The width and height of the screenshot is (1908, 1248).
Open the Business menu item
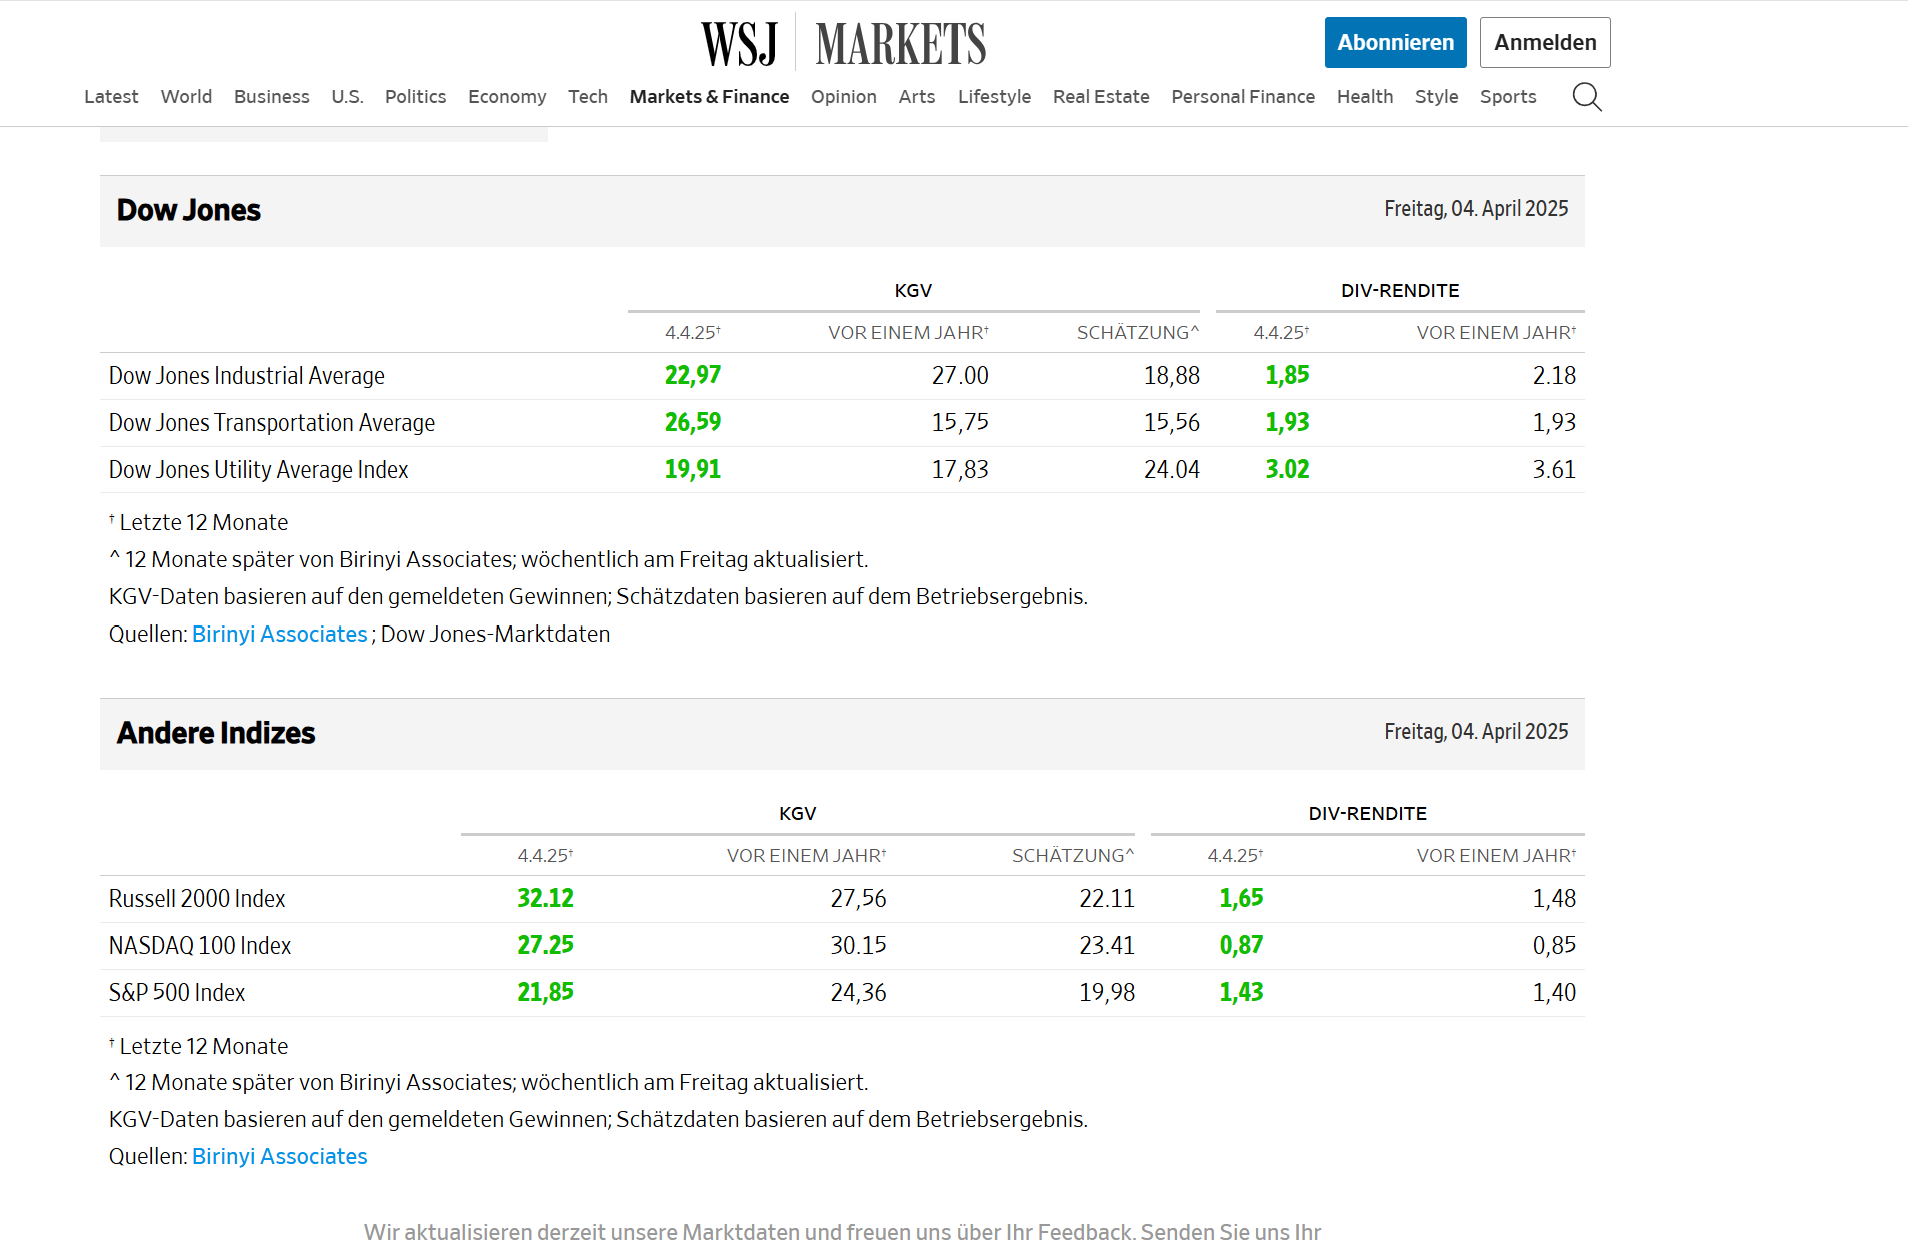coord(271,97)
